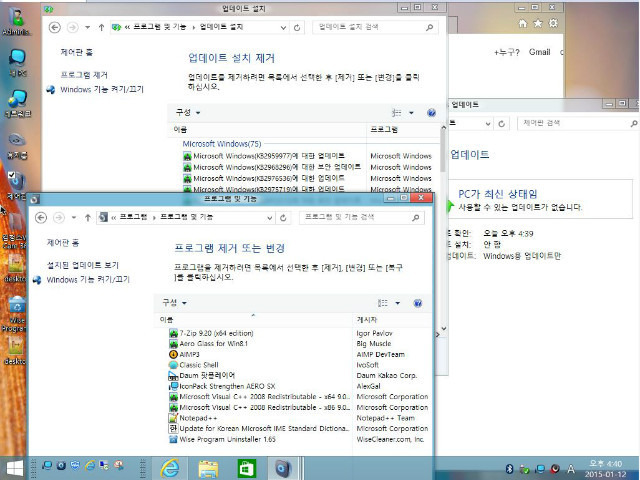Open address bar dropdown in update install window
Image resolution: width=640 pixels, height=480 pixels.
[x=283, y=27]
